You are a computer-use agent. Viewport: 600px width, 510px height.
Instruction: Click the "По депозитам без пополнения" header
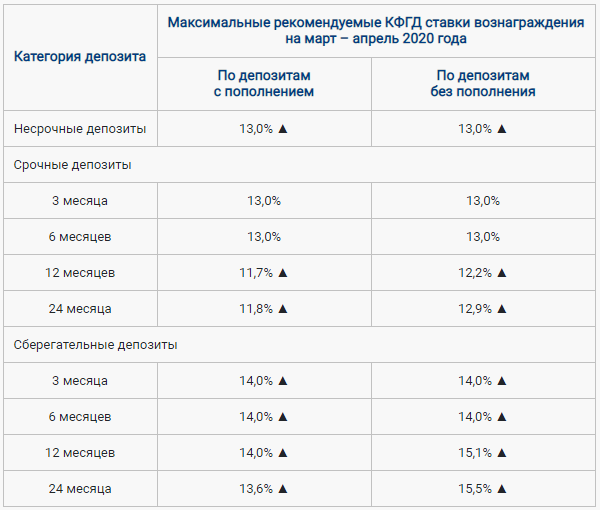[x=484, y=83]
